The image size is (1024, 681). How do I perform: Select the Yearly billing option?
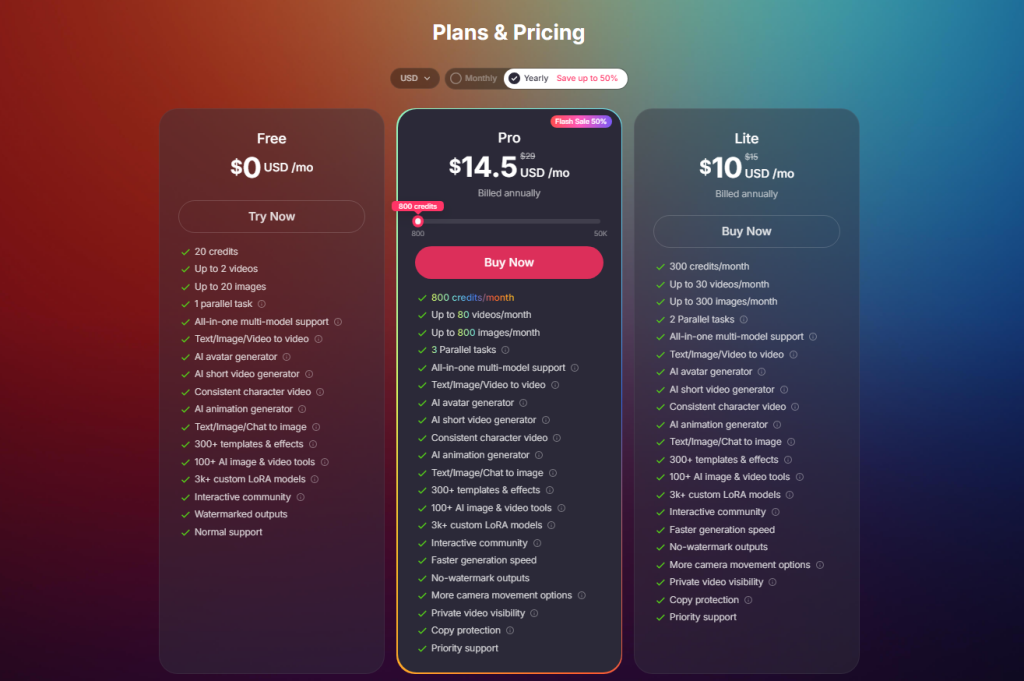tap(530, 78)
